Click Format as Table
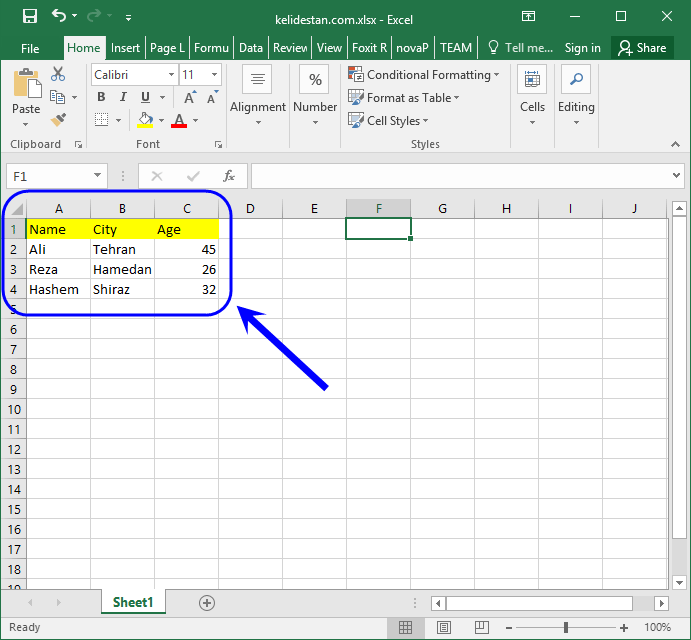This screenshot has height=640, width=691. pyautogui.click(x=404, y=98)
